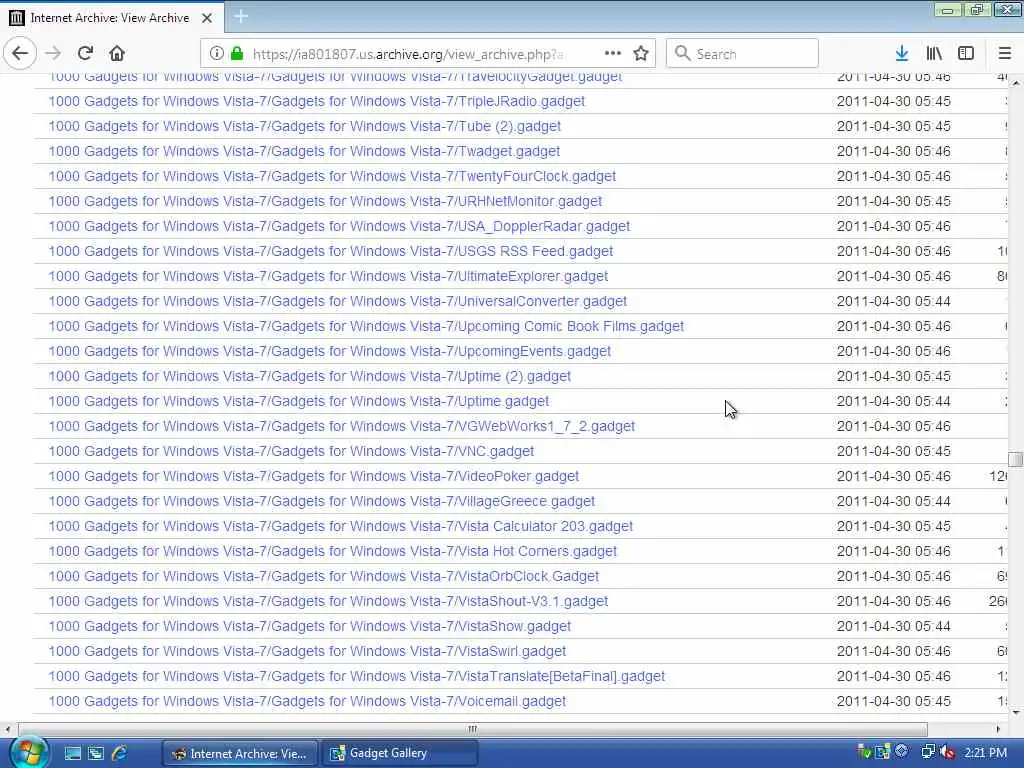Switch to Gadget Gallery taskbar window
Viewport: 1024px width, 768px height.
399,754
